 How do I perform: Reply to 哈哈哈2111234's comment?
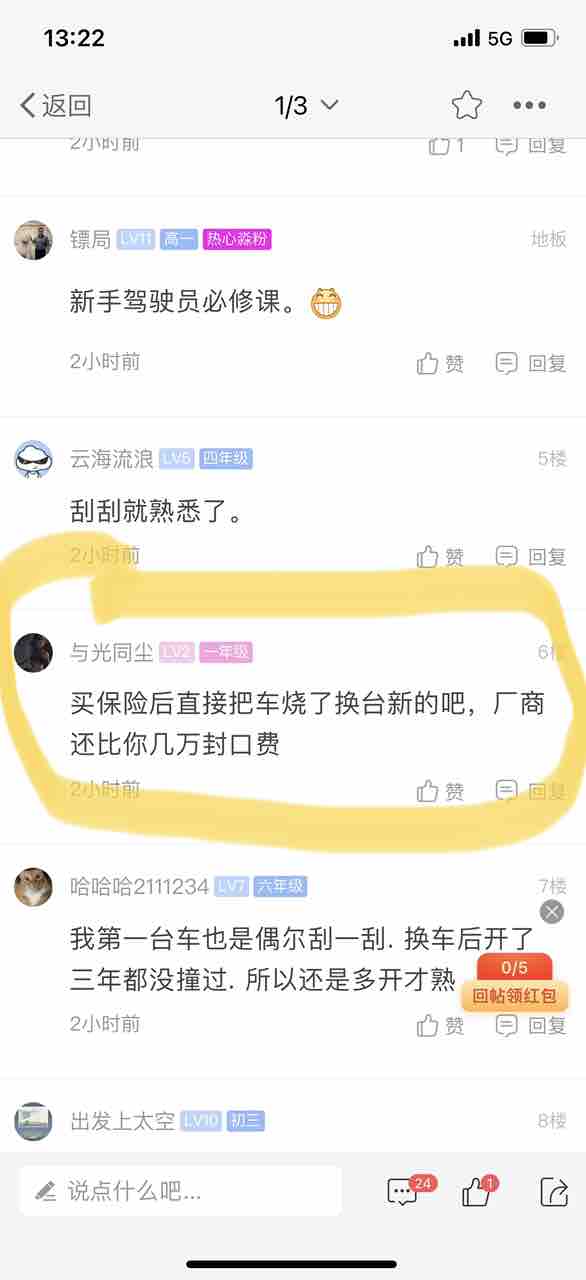click(531, 1025)
